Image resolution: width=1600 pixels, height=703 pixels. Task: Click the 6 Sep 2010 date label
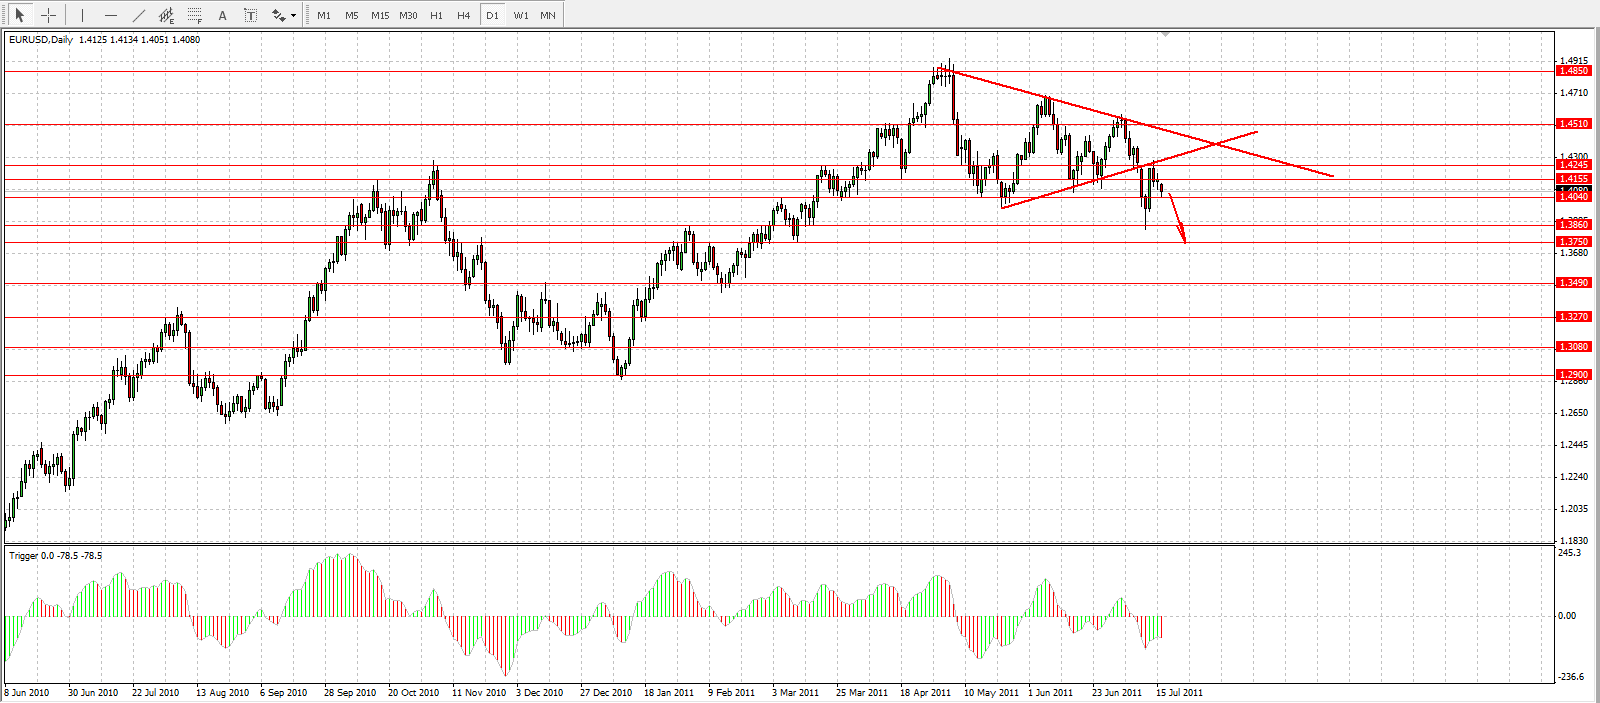pyautogui.click(x=283, y=692)
